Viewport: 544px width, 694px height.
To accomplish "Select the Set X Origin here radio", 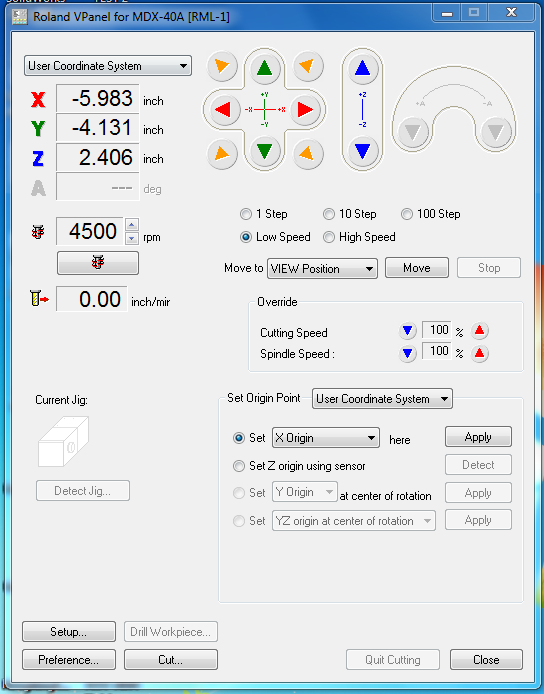I will (x=239, y=438).
